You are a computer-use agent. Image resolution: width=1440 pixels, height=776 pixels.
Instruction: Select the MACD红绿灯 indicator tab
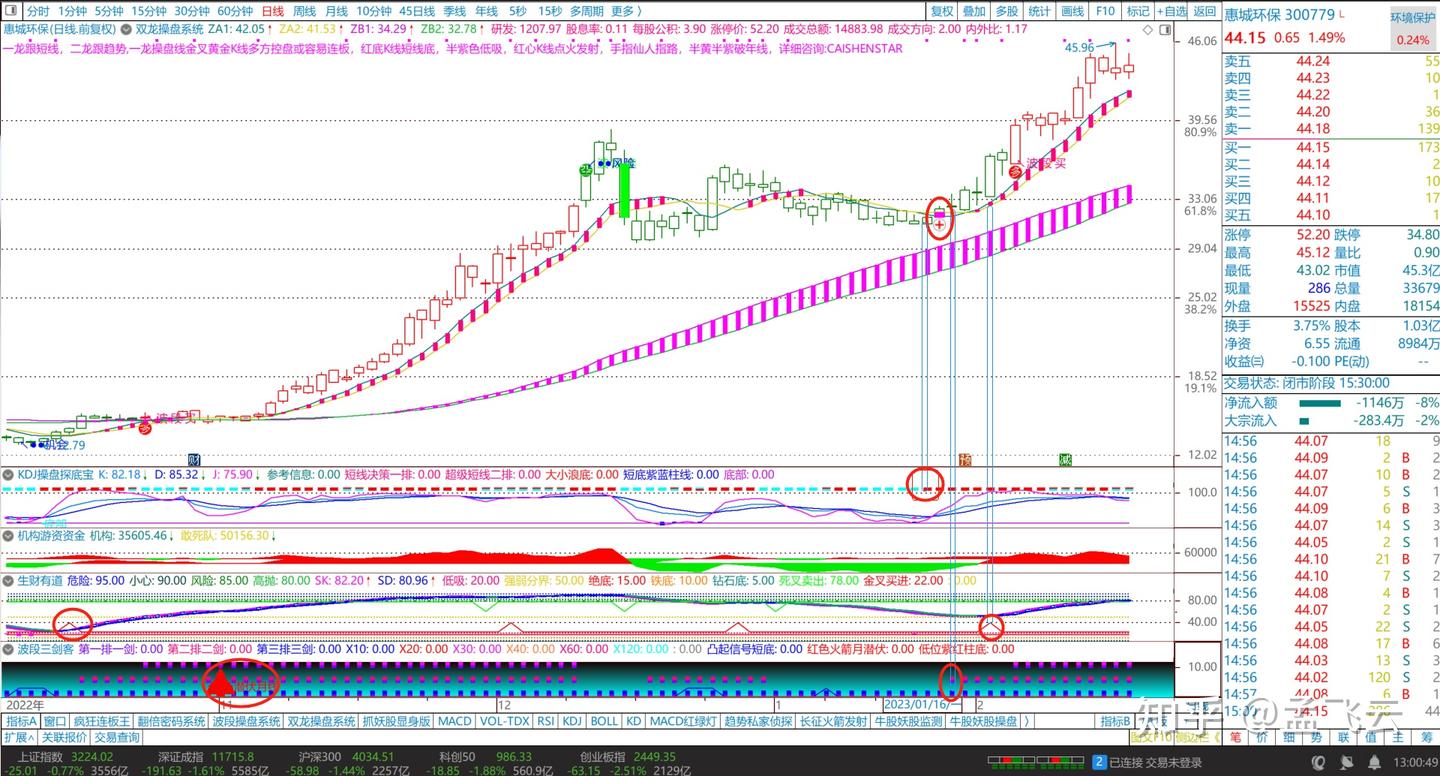(683, 721)
